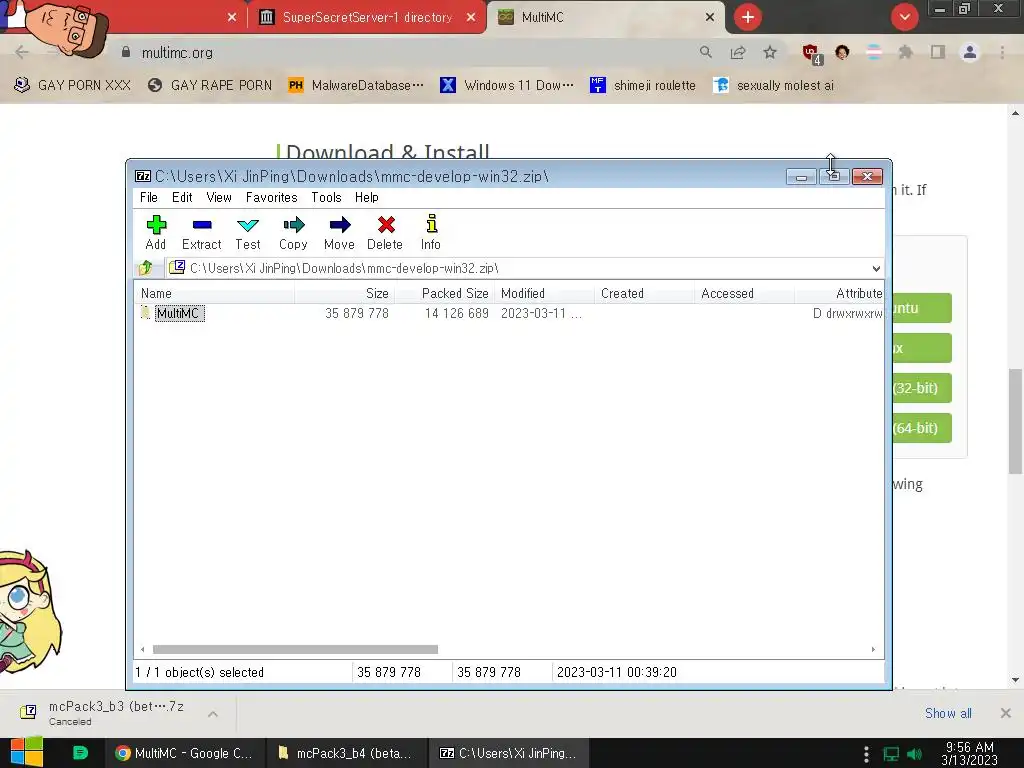The width and height of the screenshot is (1024, 768).
Task: Extract the archive with the Extract icon
Action: 202,232
